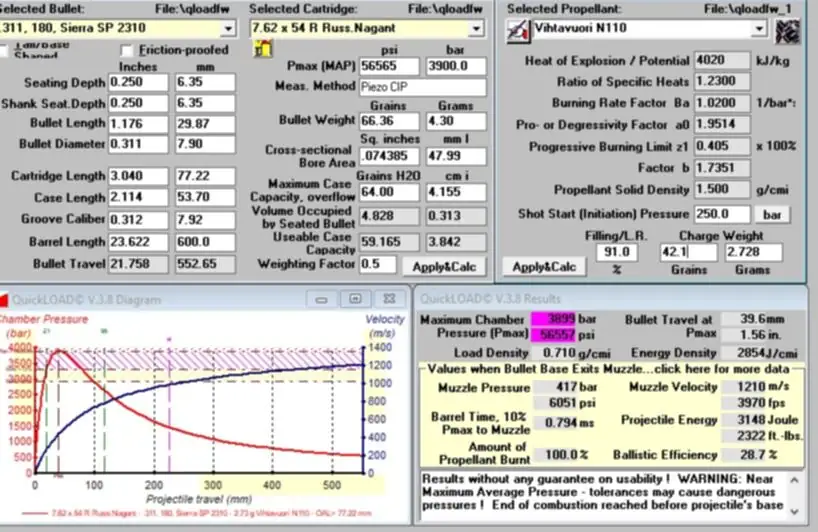Click Apply&Calc in the cartridge panel

point(444,267)
